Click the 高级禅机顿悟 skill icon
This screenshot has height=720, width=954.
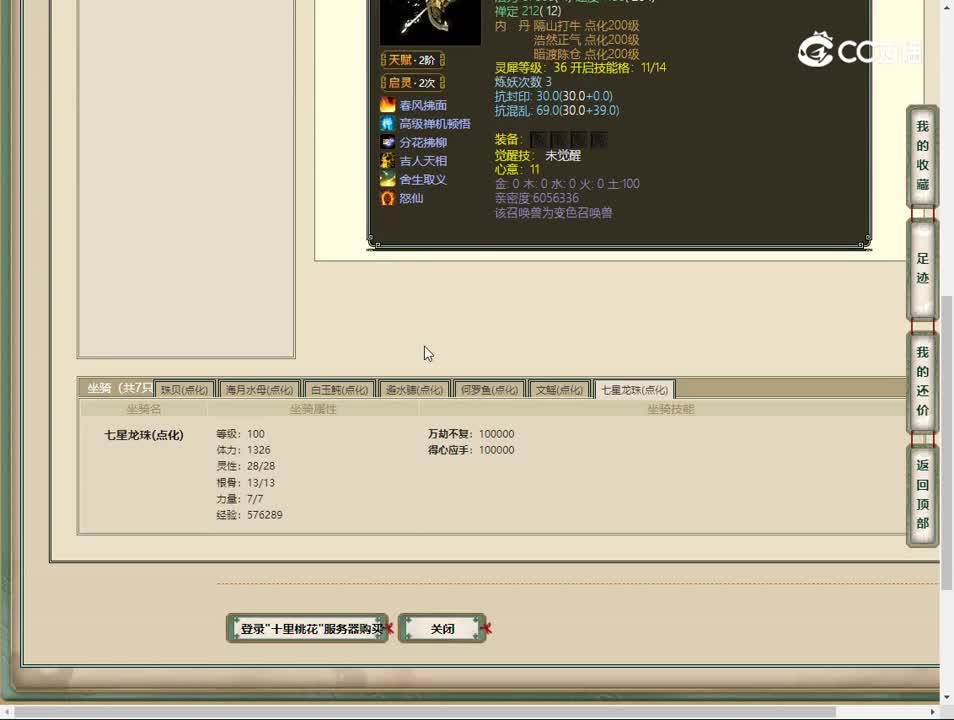pos(387,124)
